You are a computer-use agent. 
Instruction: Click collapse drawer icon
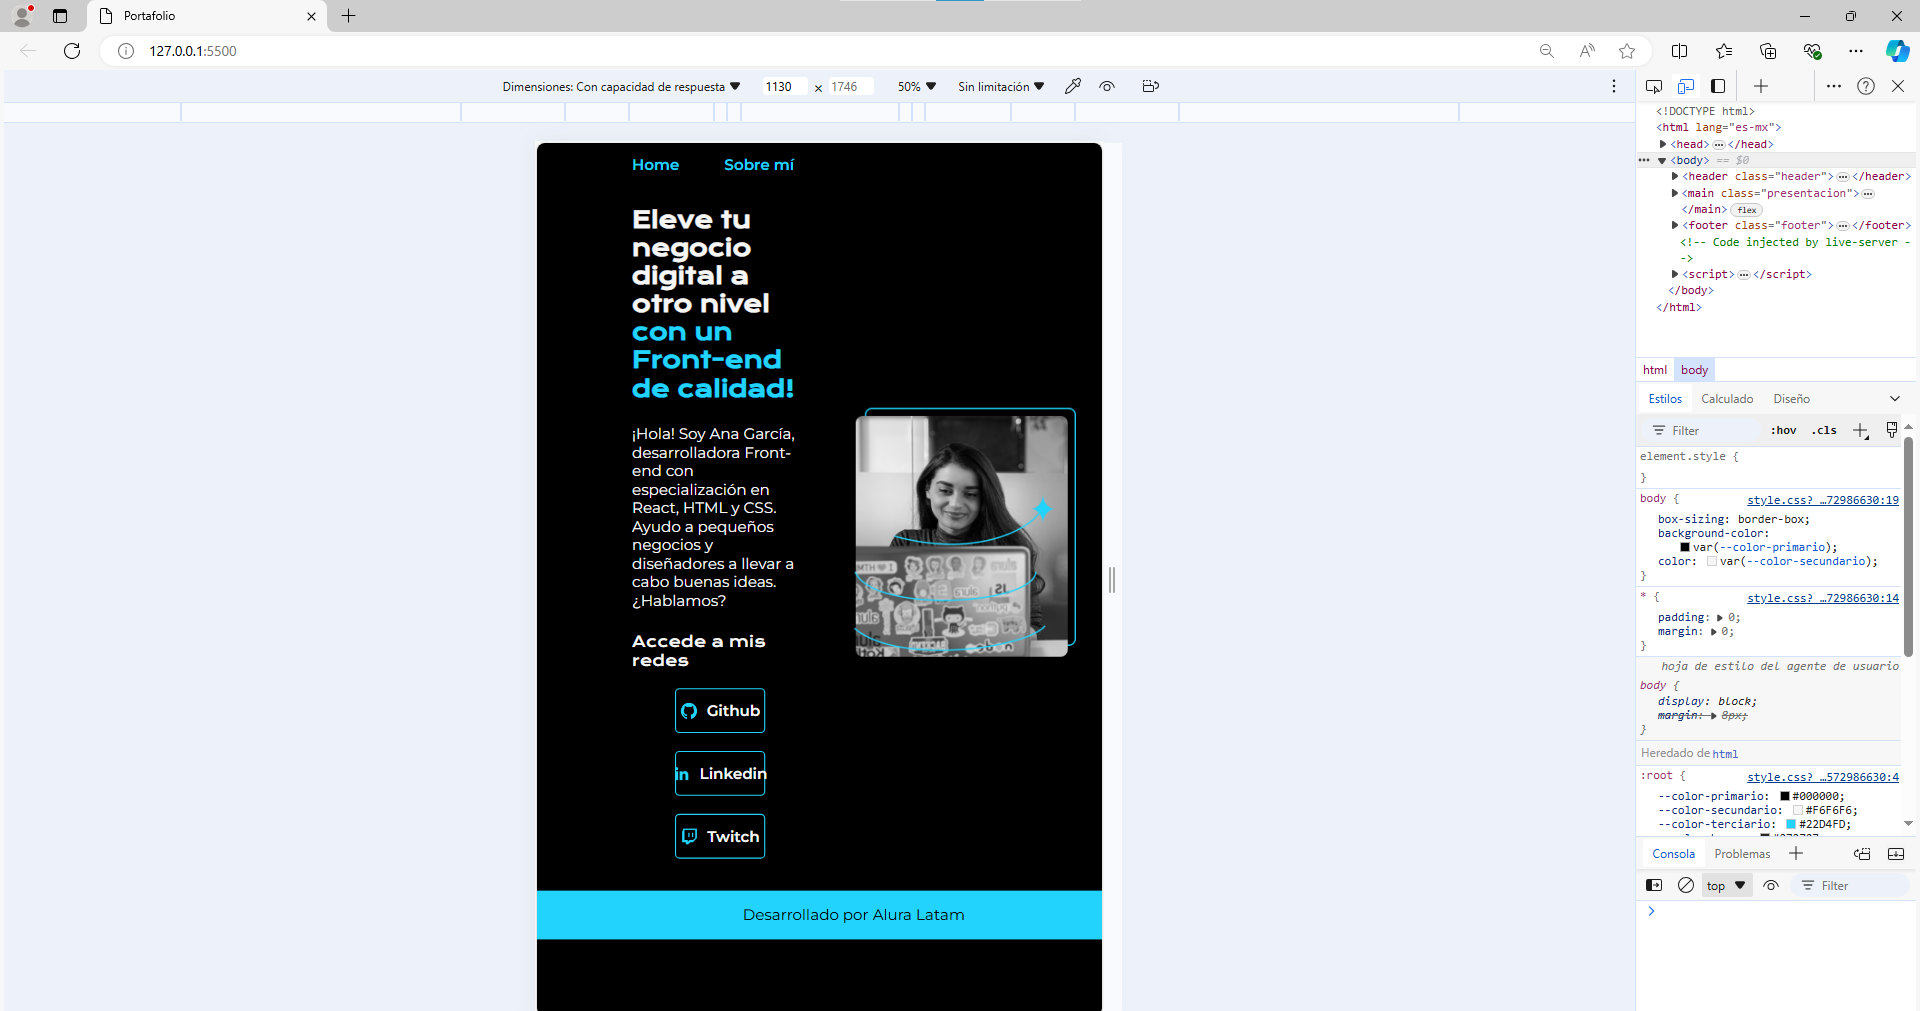(1896, 854)
